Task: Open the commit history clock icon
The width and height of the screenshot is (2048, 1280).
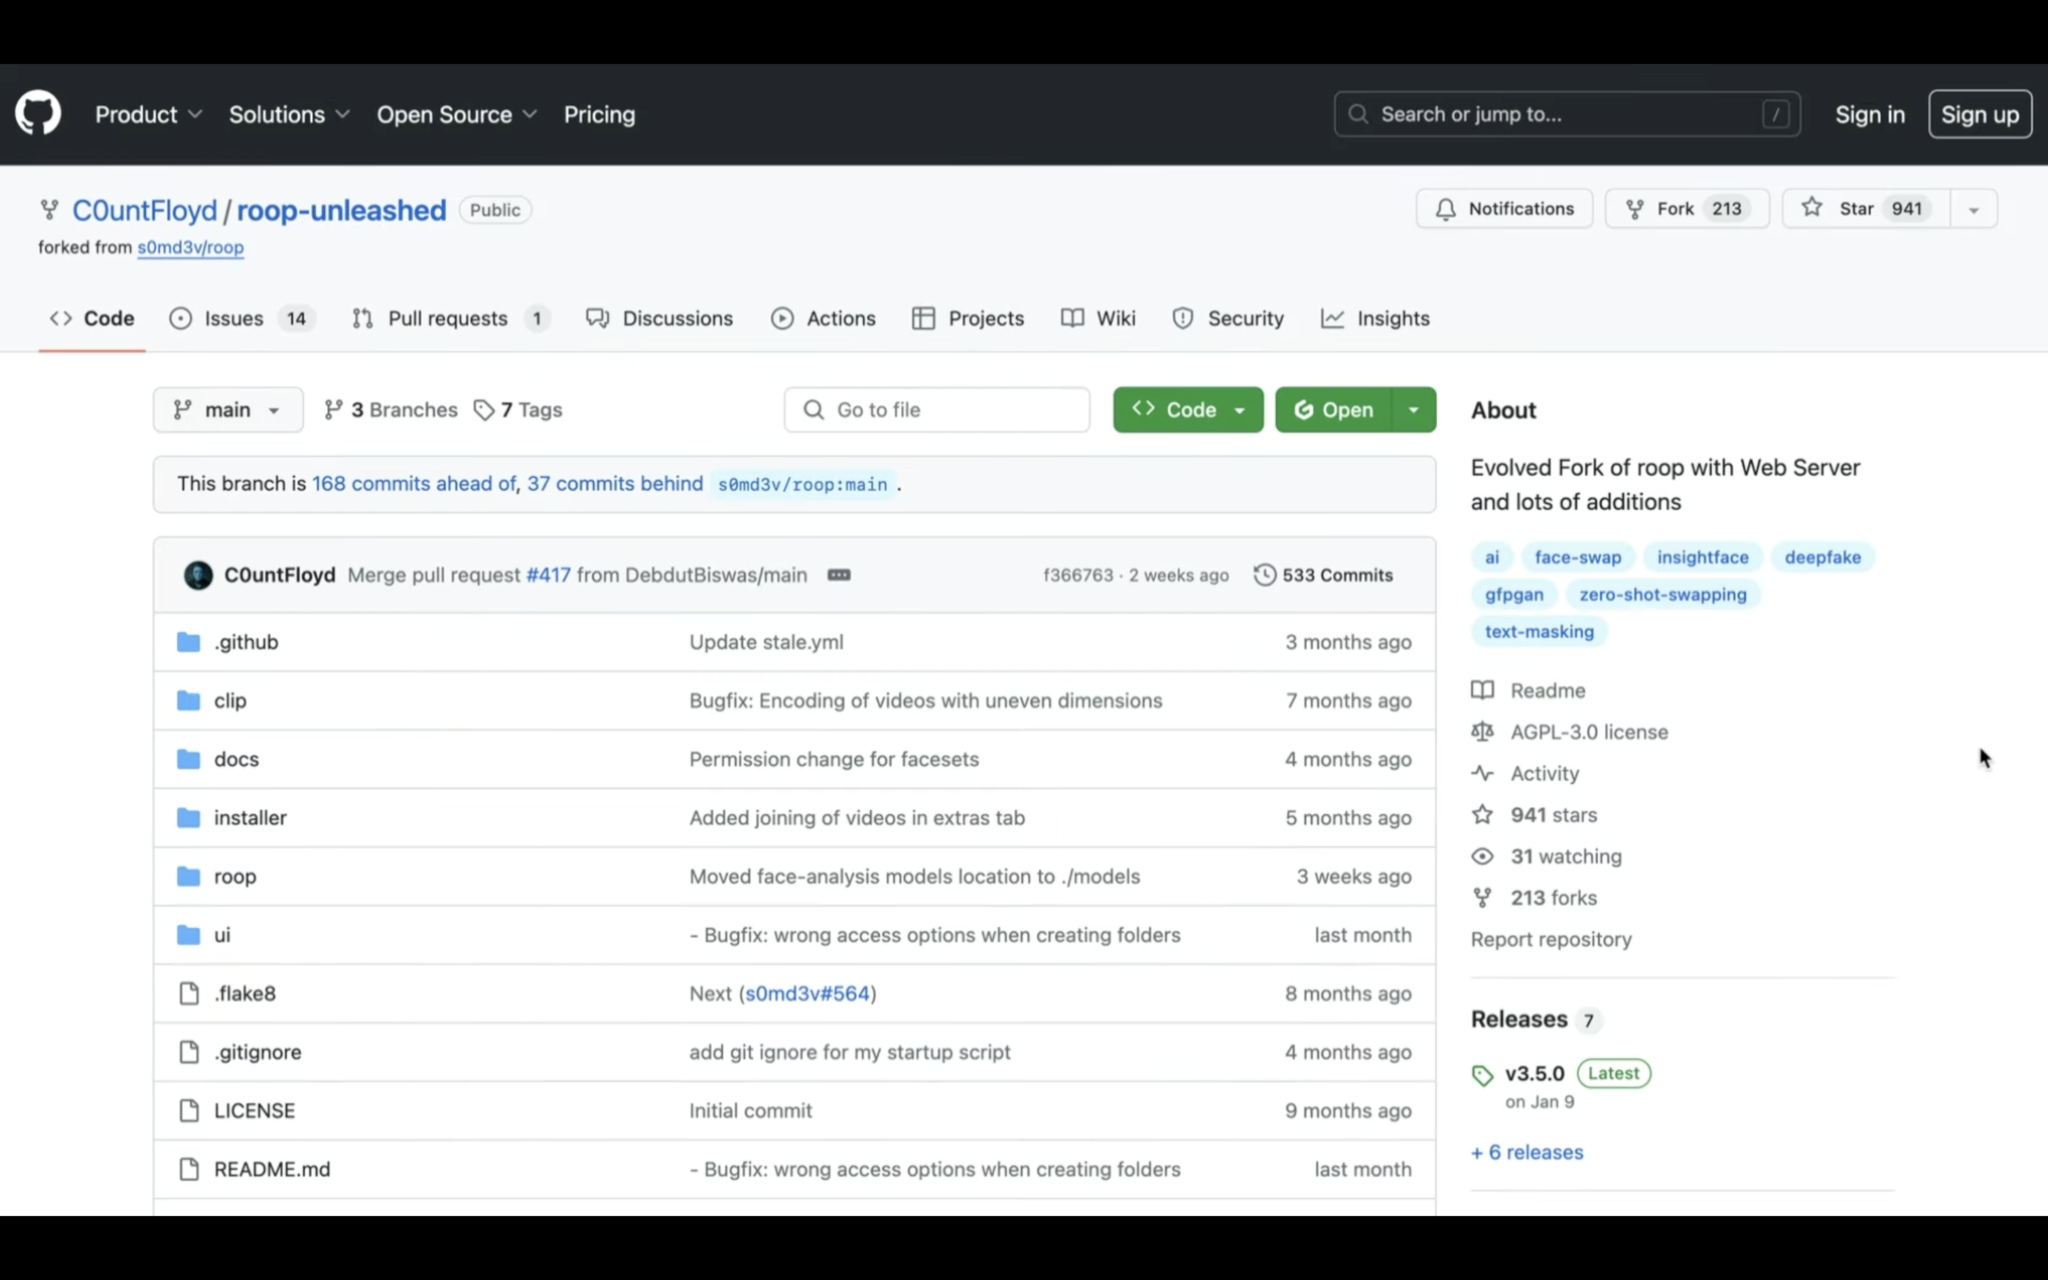Action: pos(1264,575)
